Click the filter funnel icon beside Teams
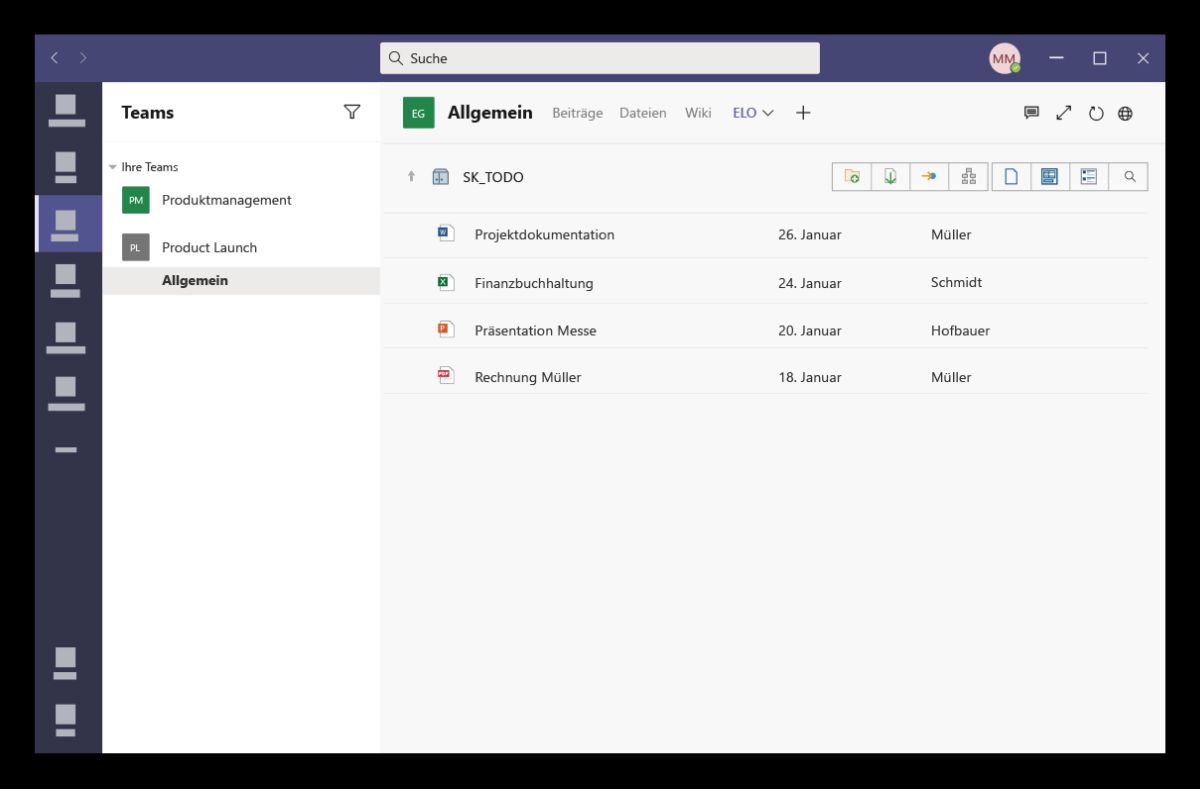The height and width of the screenshot is (789, 1200). (352, 112)
